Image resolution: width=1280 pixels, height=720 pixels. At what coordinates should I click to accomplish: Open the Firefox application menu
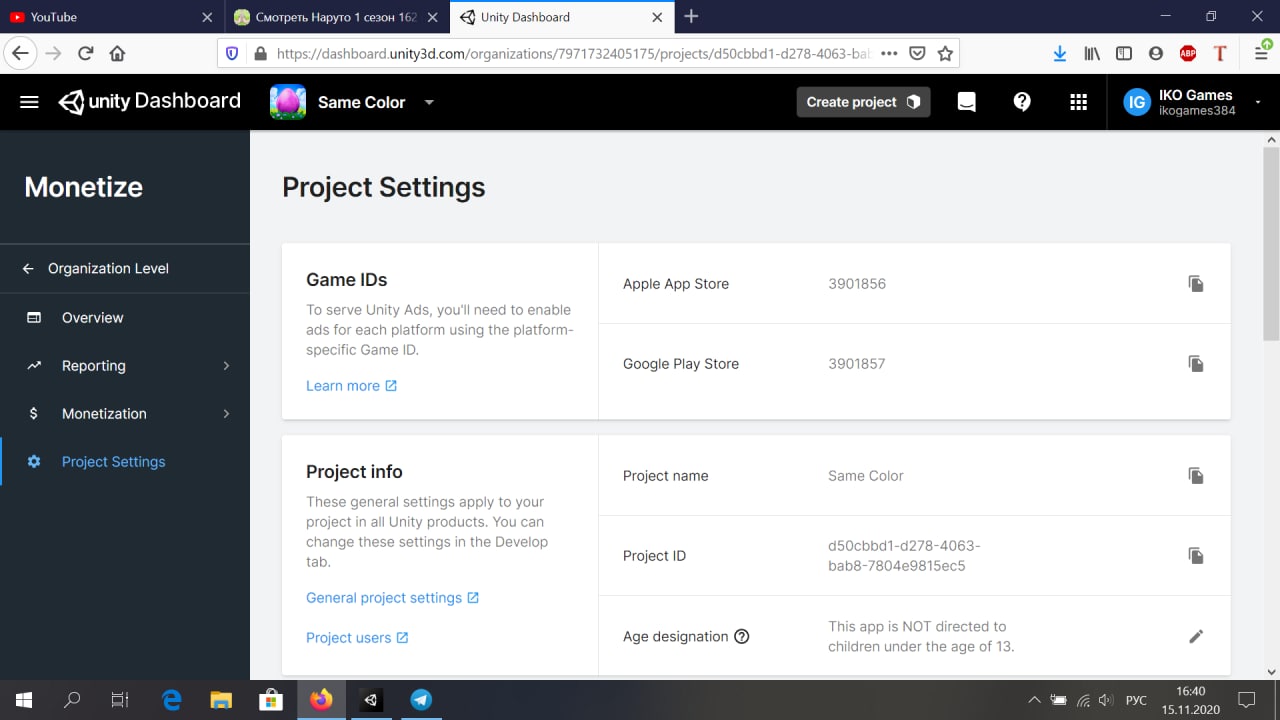coord(1262,54)
